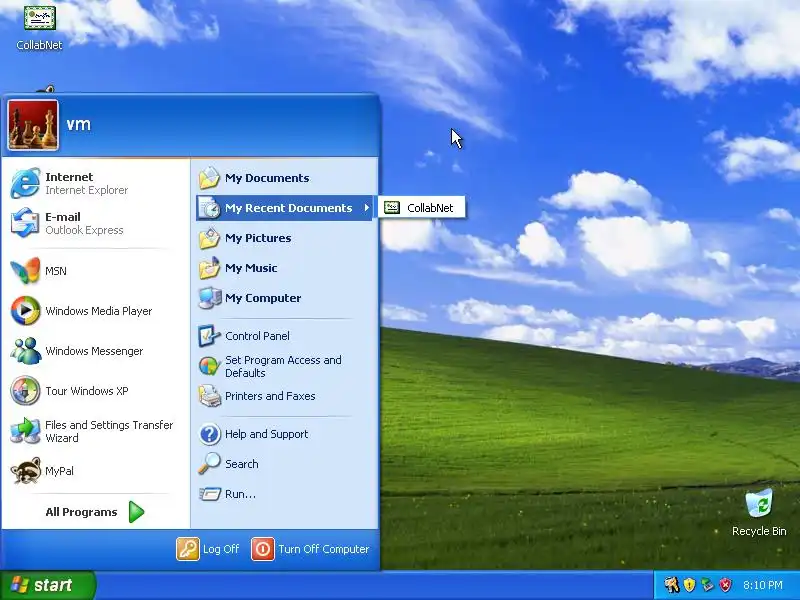Click the Log Off button
The height and width of the screenshot is (600, 800).
(x=208, y=549)
